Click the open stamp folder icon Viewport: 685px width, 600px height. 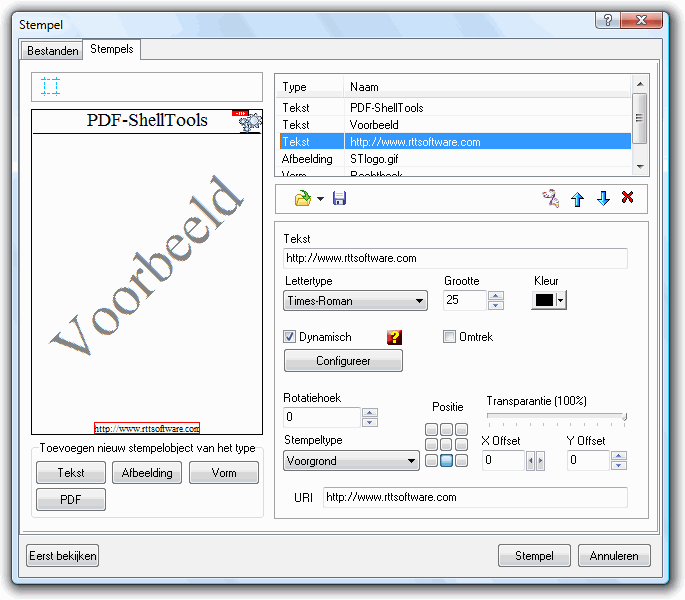302,198
